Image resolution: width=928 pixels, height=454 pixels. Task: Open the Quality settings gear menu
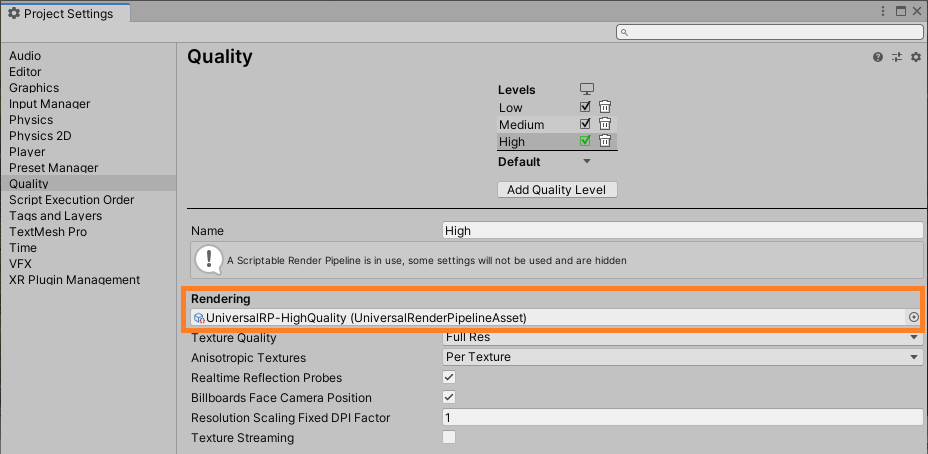click(x=916, y=57)
